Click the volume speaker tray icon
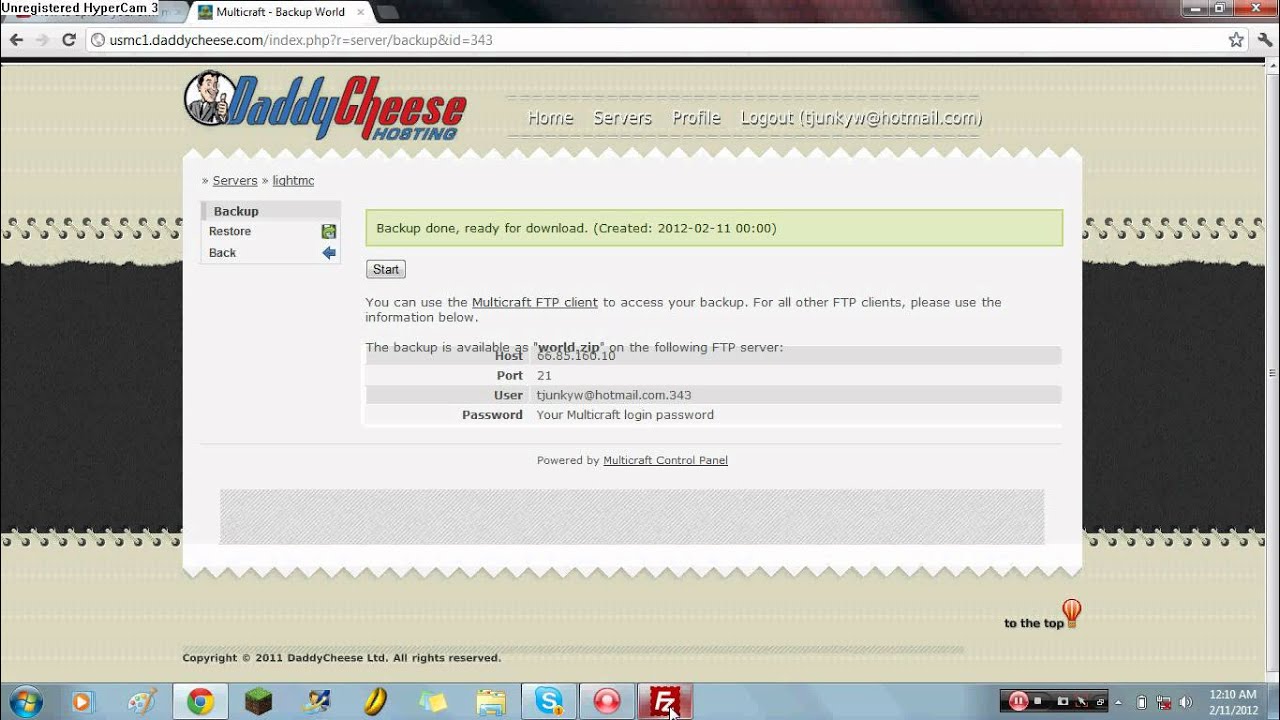Viewport: 1280px width, 720px height. tap(1186, 702)
